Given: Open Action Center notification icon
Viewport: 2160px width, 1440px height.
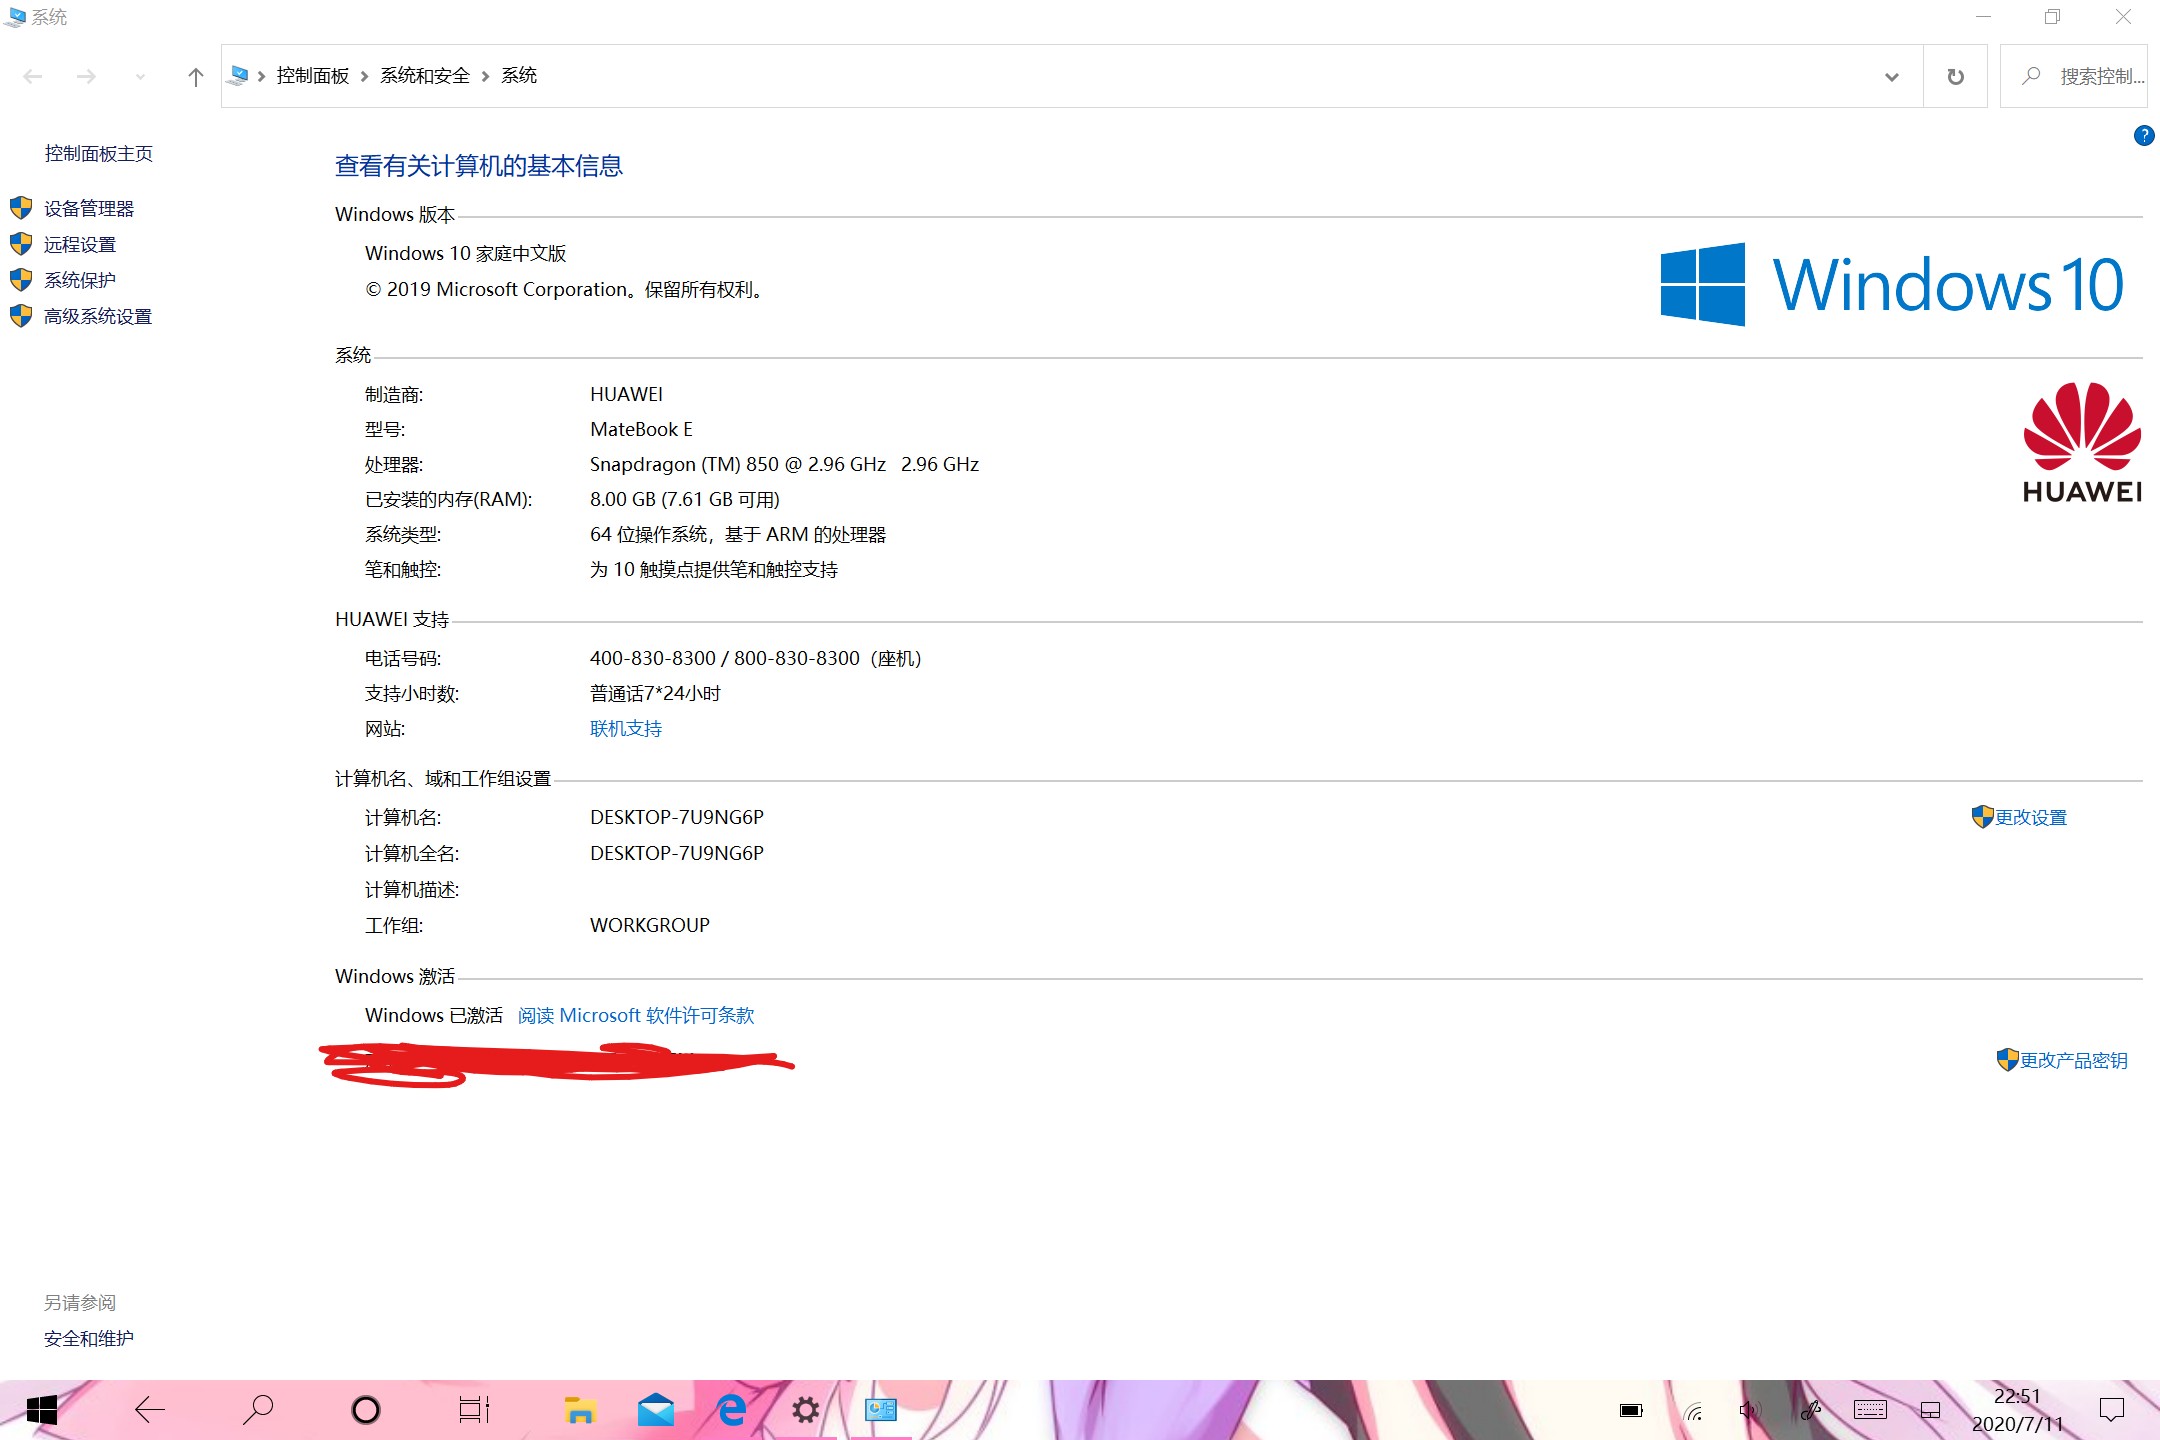Looking at the screenshot, I should (2112, 1411).
